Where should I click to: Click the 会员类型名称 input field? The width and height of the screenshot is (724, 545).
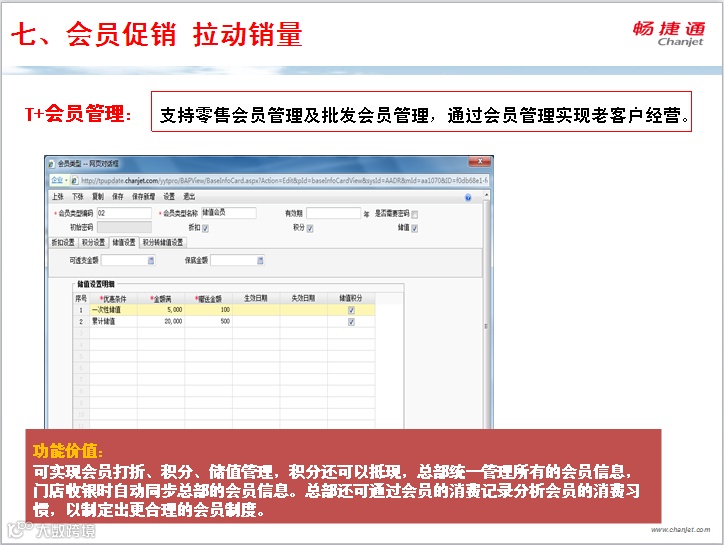pyautogui.click(x=229, y=212)
